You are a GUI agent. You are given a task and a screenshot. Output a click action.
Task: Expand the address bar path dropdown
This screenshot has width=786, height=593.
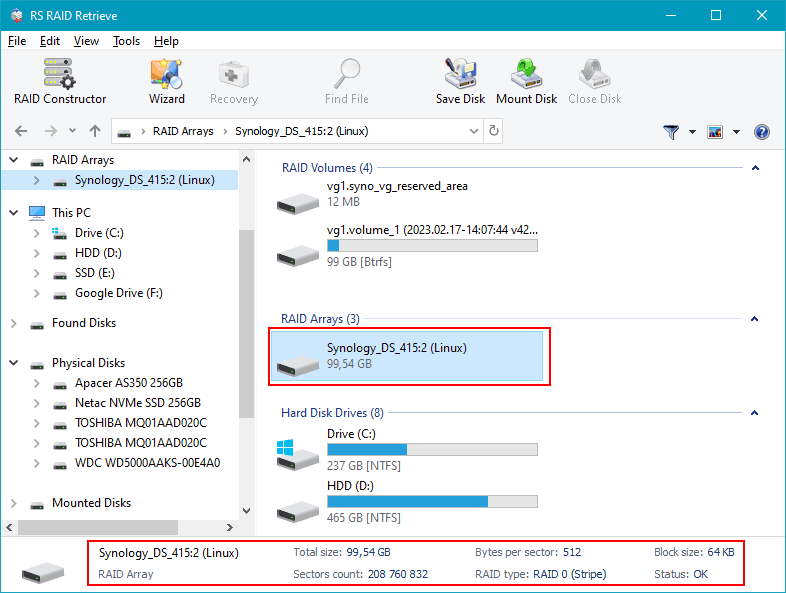click(473, 131)
